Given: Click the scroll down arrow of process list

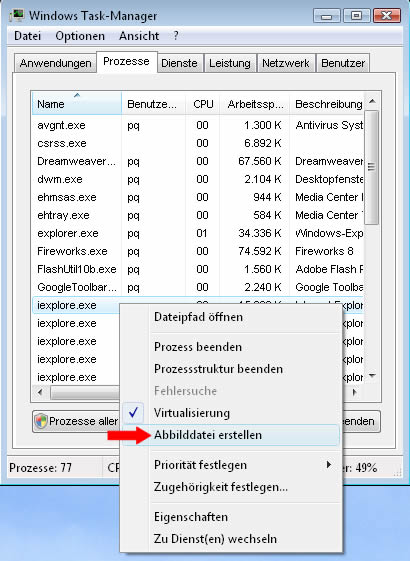Looking at the screenshot, I should pos(372,376).
